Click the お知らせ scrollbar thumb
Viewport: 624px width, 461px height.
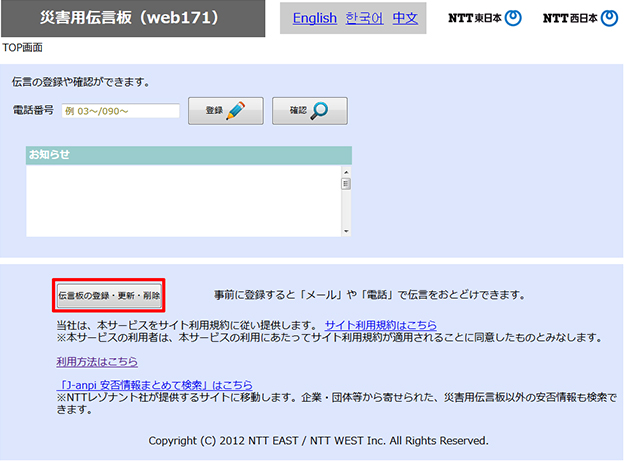click(346, 184)
